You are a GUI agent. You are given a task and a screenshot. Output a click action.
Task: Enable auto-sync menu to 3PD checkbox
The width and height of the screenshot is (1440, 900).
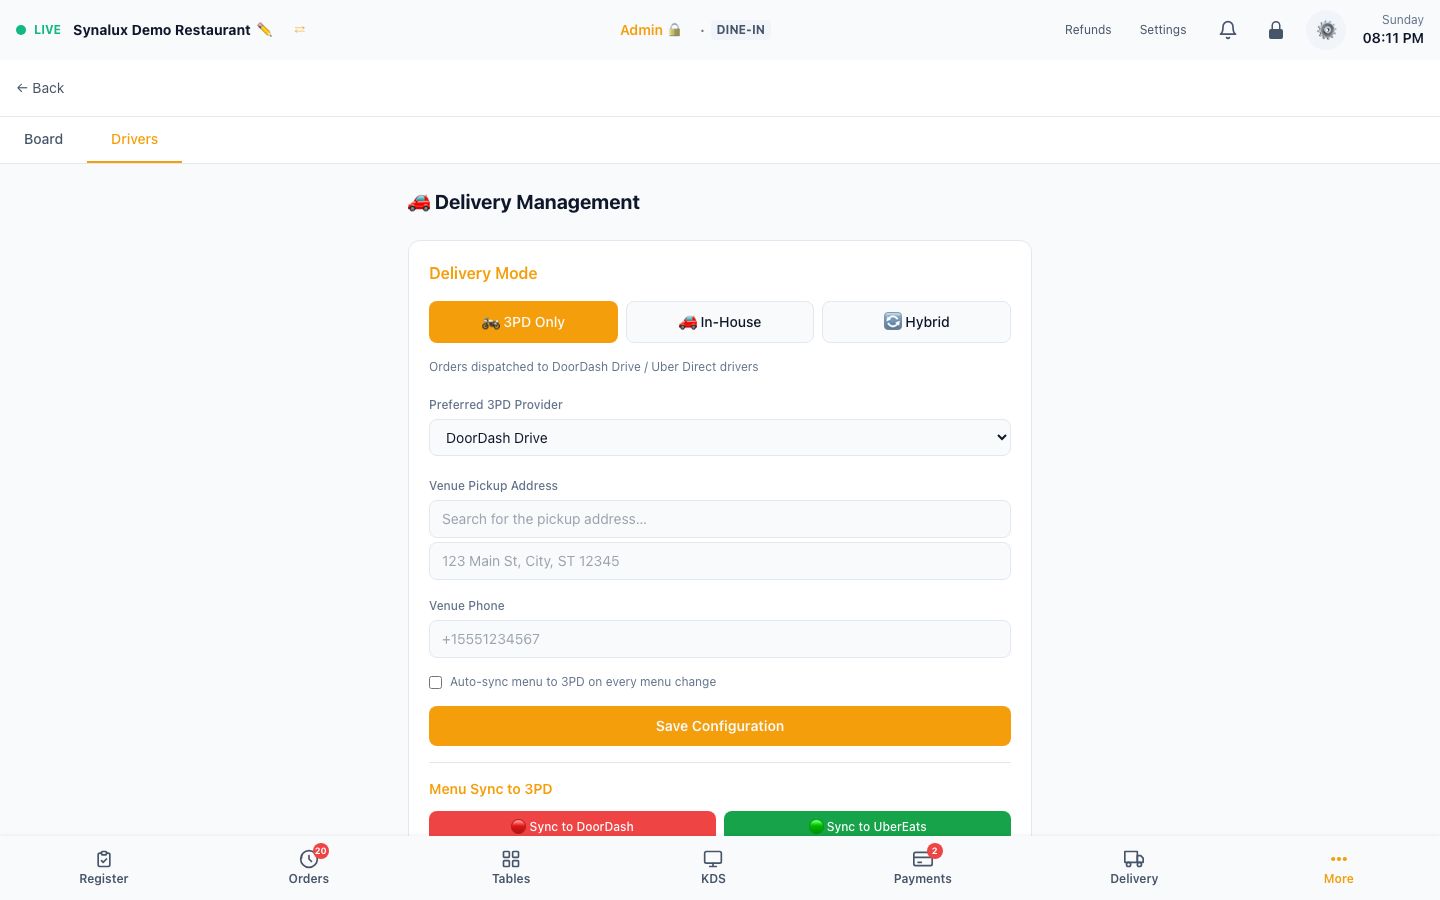[x=435, y=682]
